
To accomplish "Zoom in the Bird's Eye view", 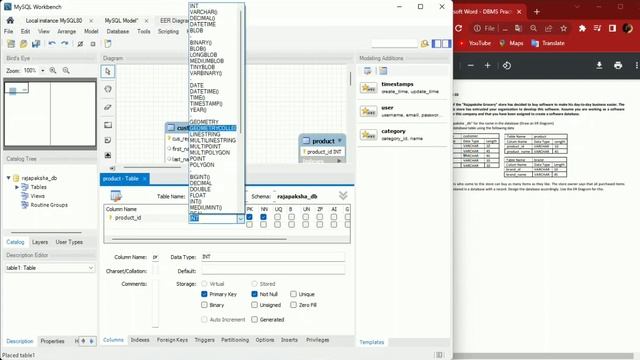I will click(53, 71).
